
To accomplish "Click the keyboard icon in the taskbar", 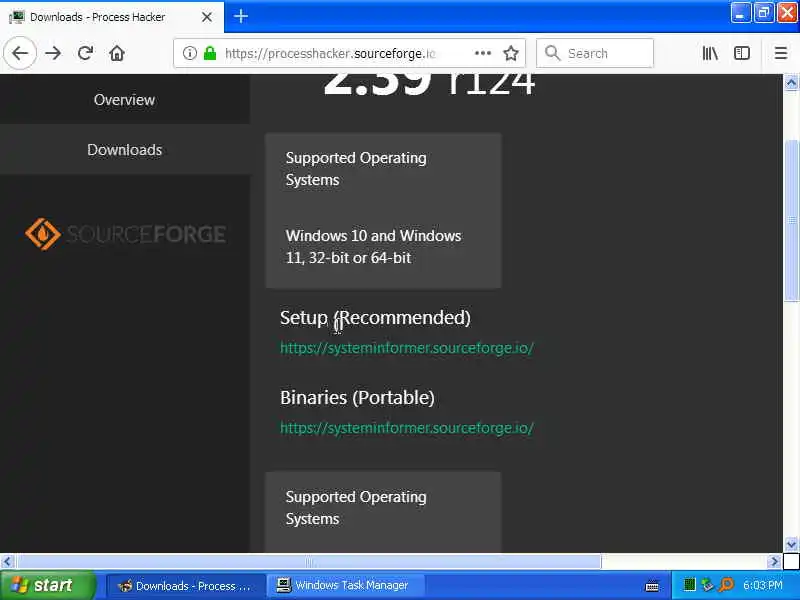I will pos(652,586).
